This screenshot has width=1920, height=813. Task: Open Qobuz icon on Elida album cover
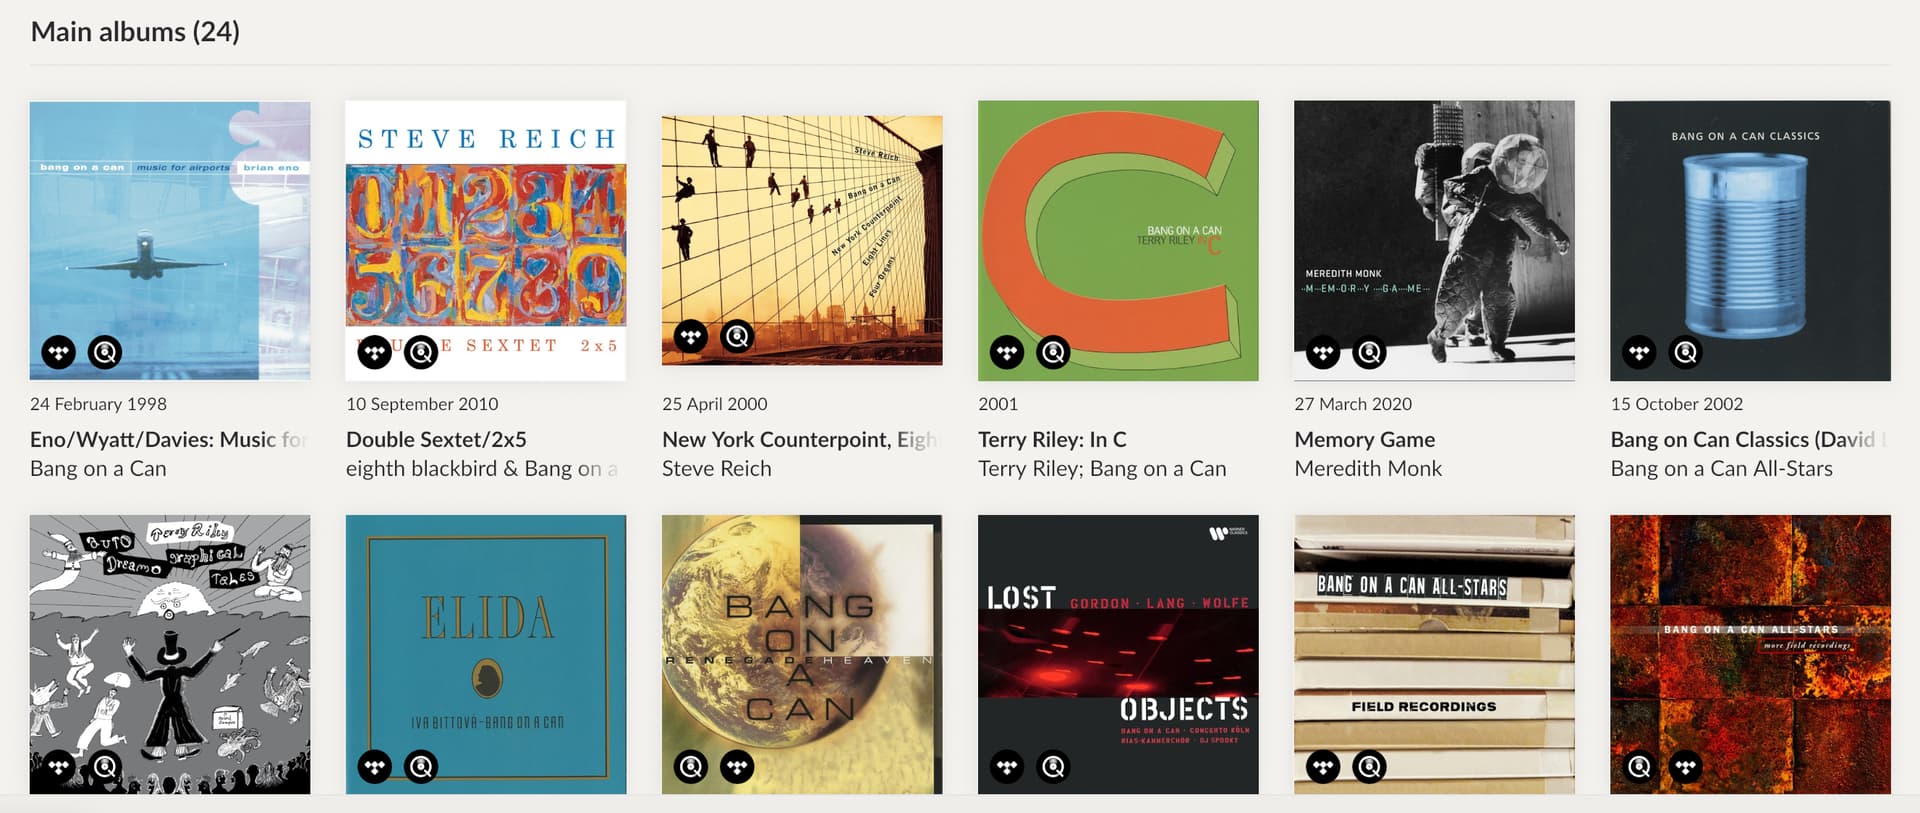[x=421, y=767]
